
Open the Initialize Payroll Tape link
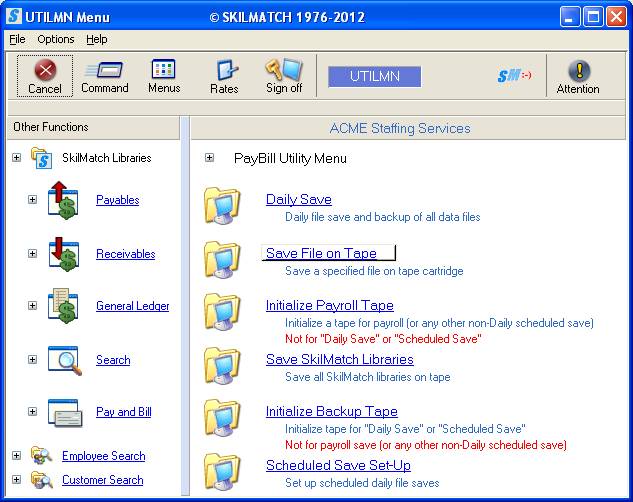point(329,305)
